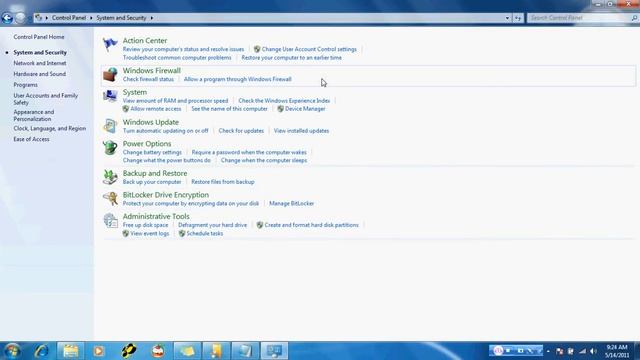Click Defragment your hard drive link
The image size is (640, 360).
(212, 225)
